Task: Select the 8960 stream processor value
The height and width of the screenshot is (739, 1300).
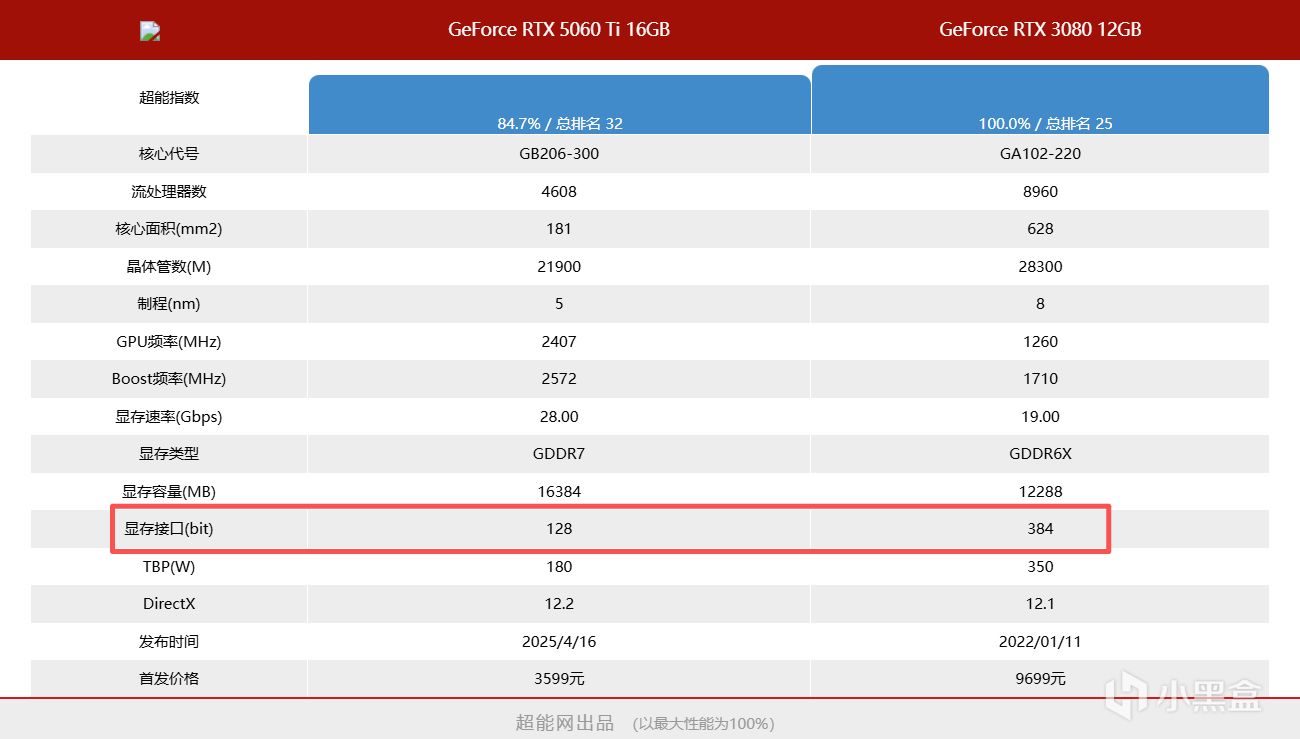Action: click(1040, 192)
